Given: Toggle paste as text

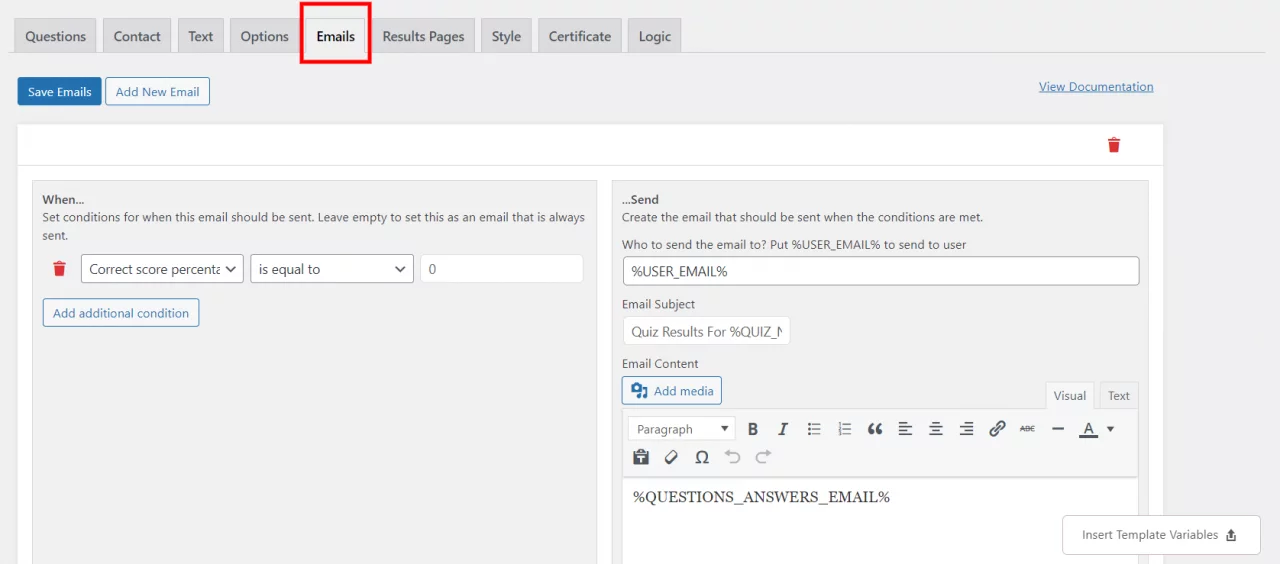Looking at the screenshot, I should [641, 457].
